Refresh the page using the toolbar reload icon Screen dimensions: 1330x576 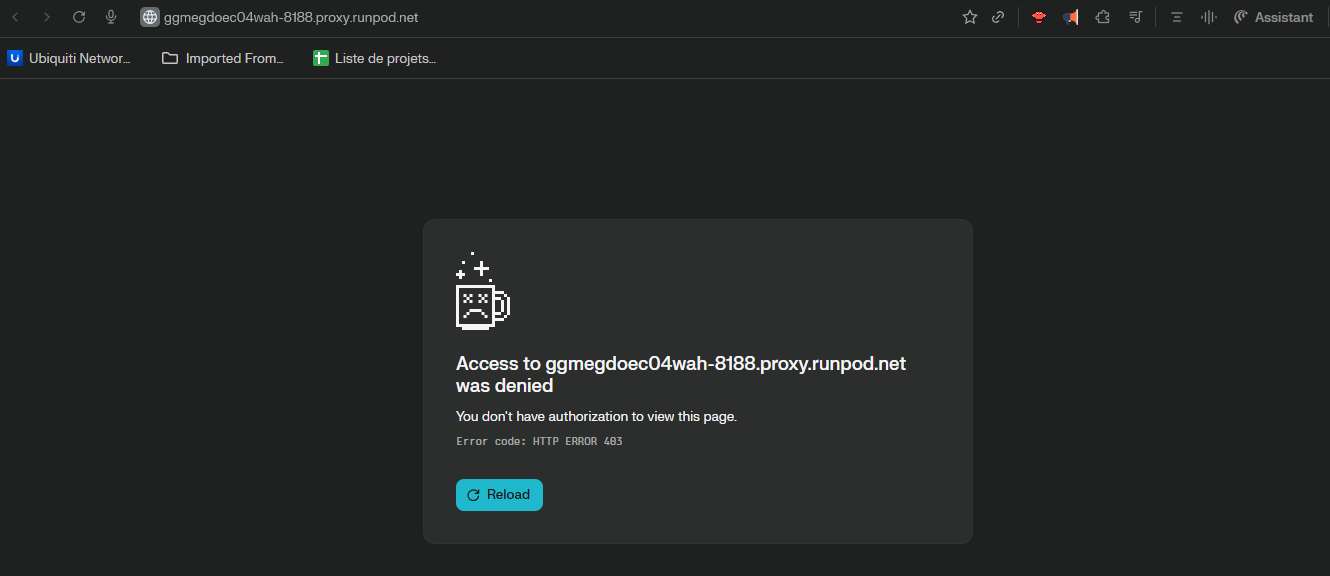coord(79,17)
